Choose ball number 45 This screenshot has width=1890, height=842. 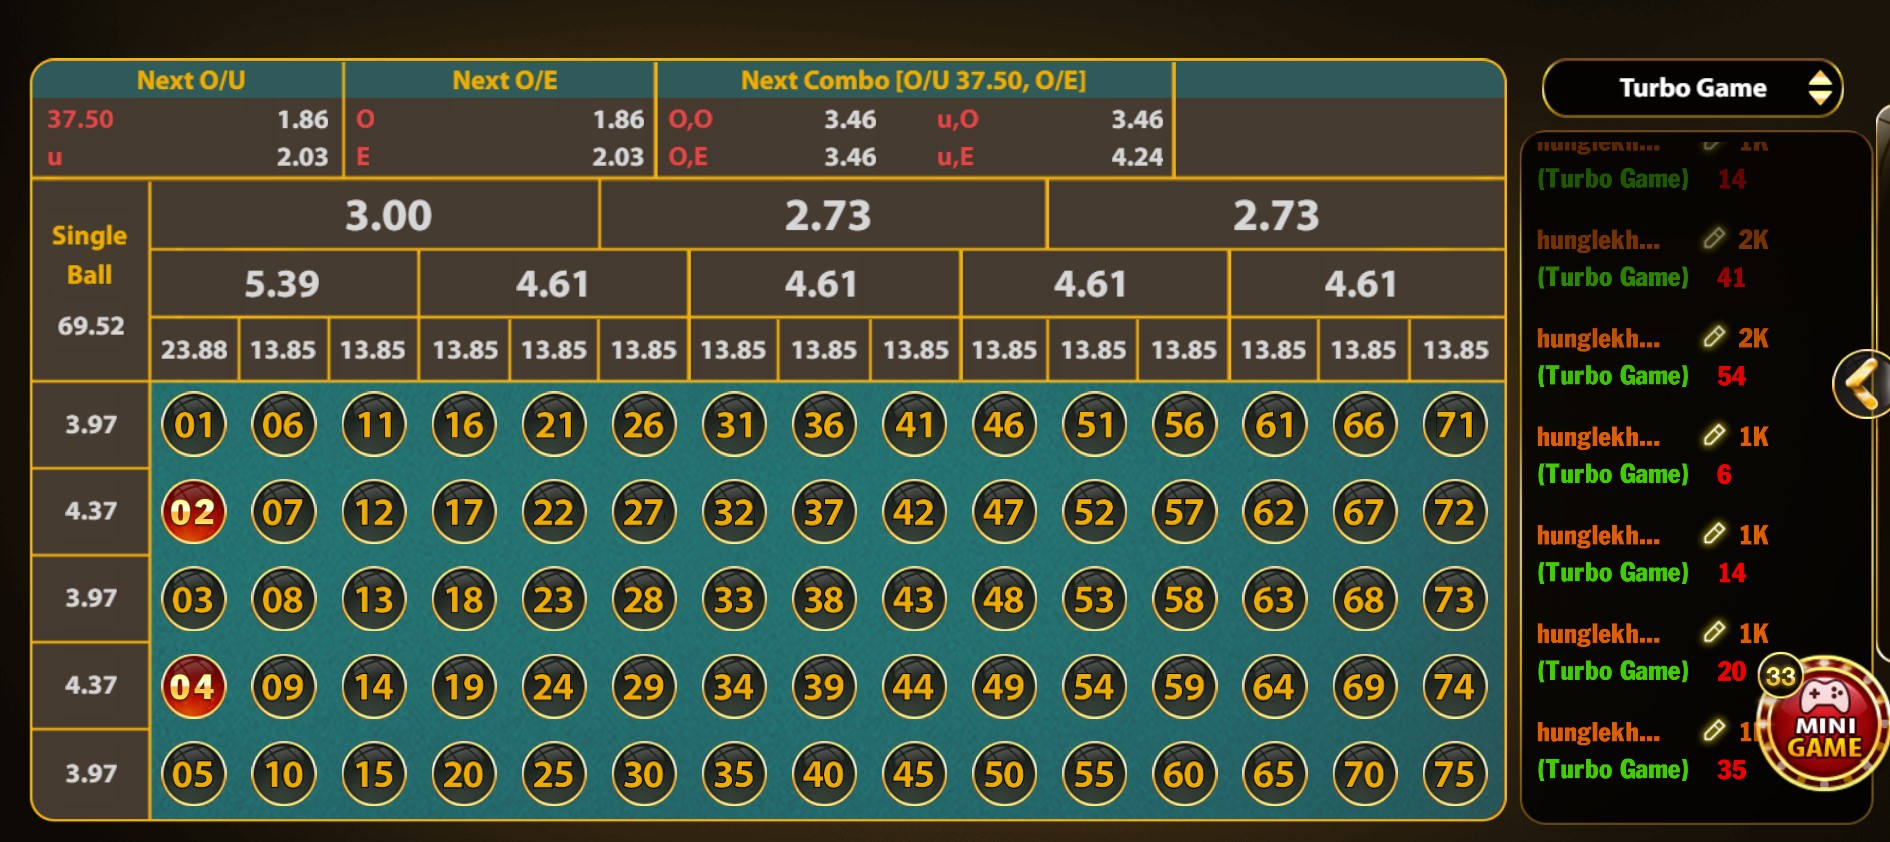pos(914,774)
